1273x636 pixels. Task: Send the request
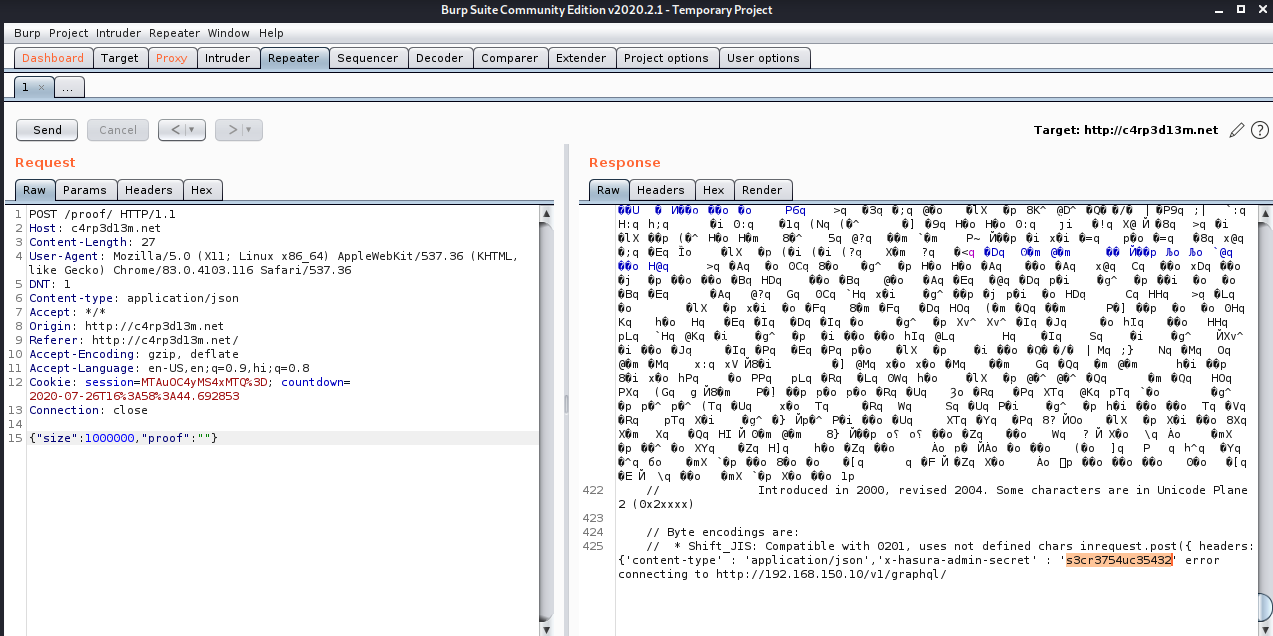pyautogui.click(x=48, y=130)
